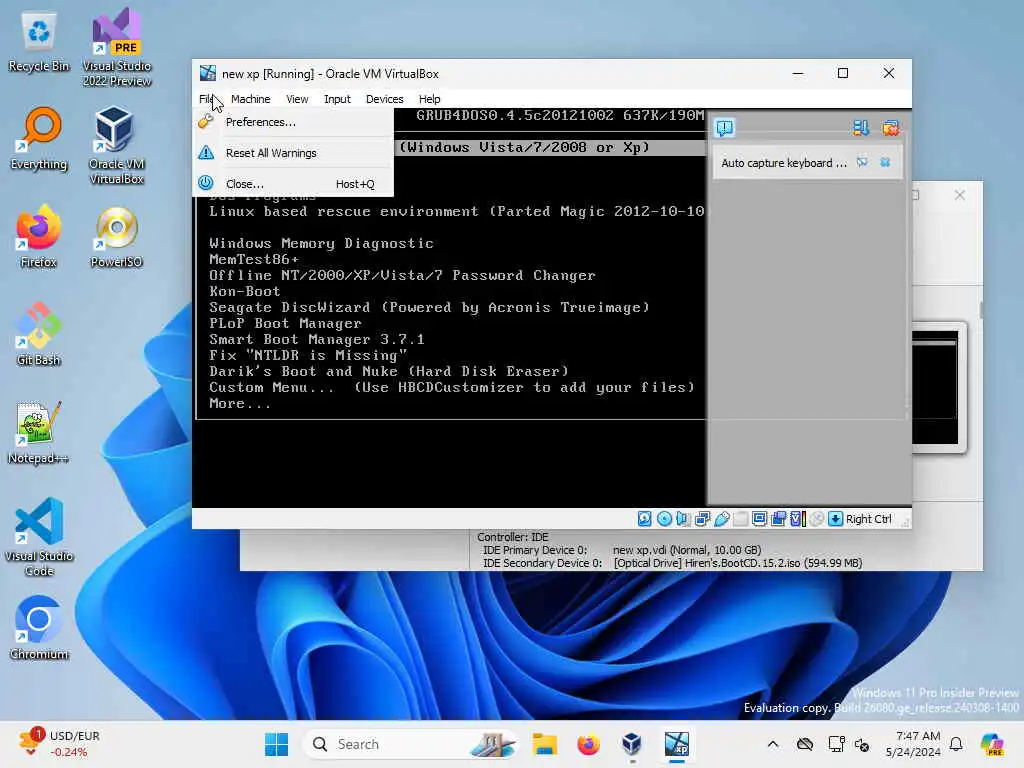Image resolution: width=1024 pixels, height=768 pixels.
Task: Open the Devices menu
Action: 384,99
